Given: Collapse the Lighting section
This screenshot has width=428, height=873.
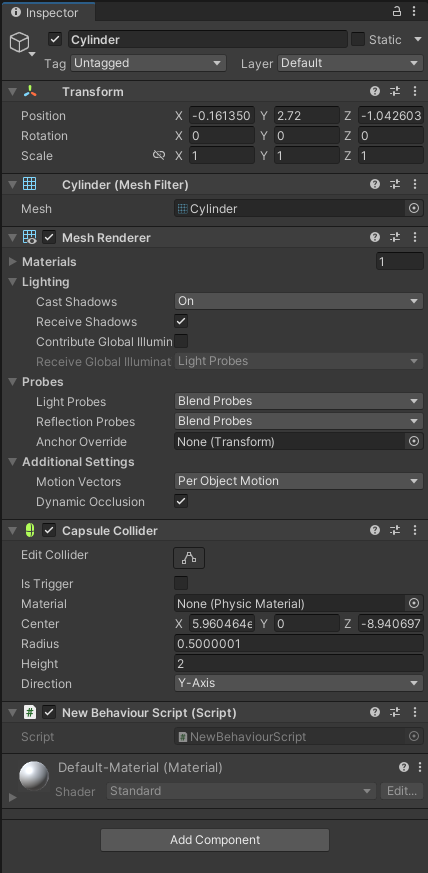Looking at the screenshot, I should 13,282.
